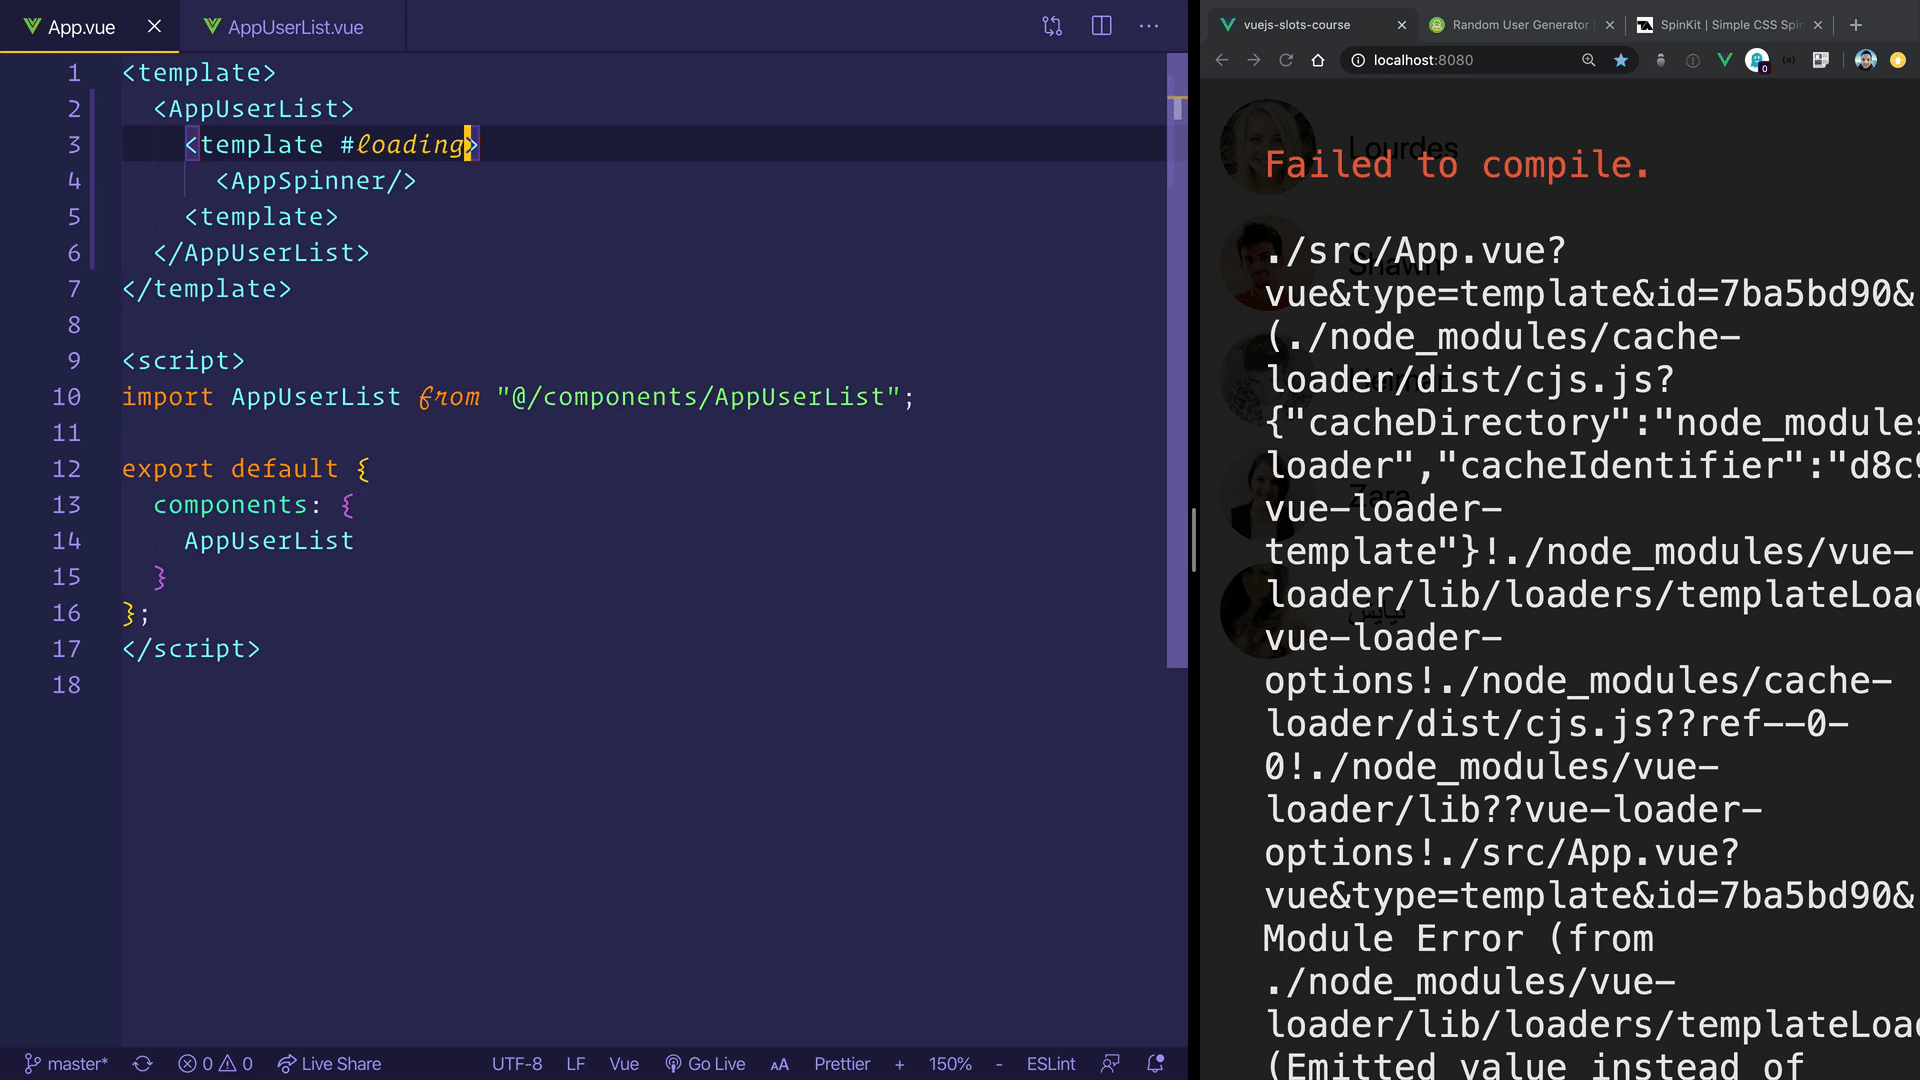Click the "@/components/AppUserList" import string

699,397
